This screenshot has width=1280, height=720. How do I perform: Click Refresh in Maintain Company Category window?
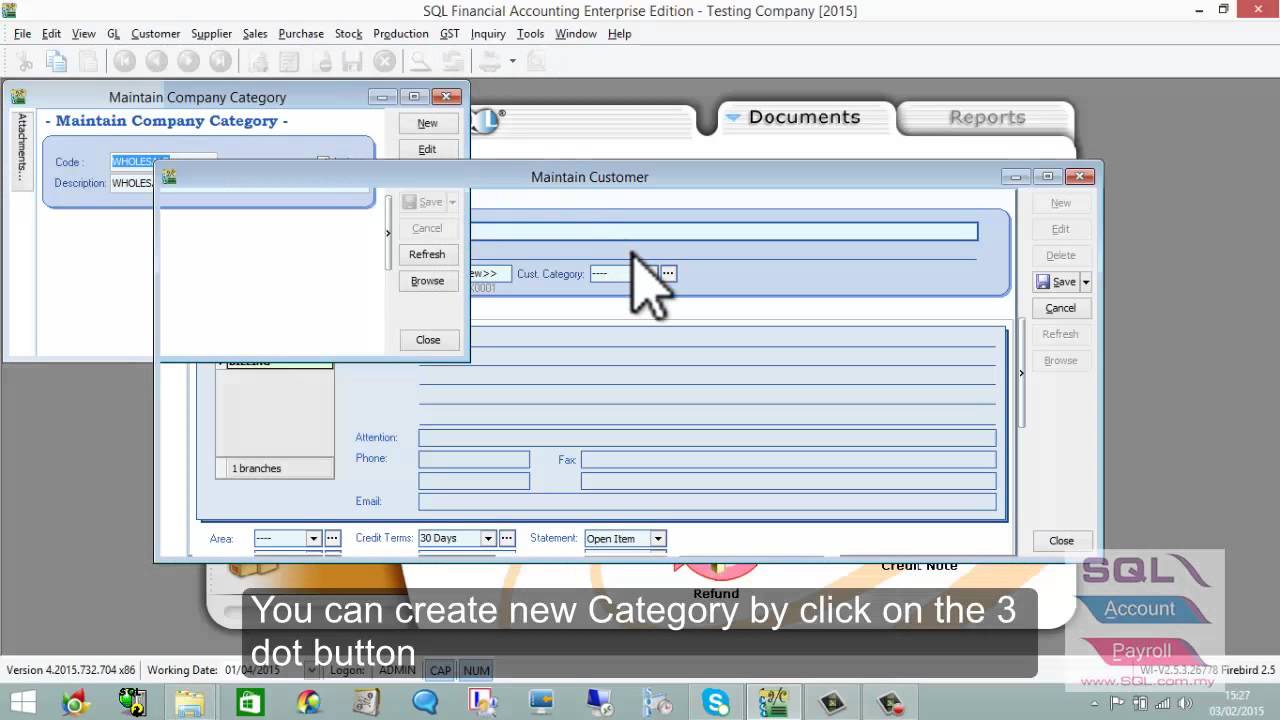click(x=427, y=254)
